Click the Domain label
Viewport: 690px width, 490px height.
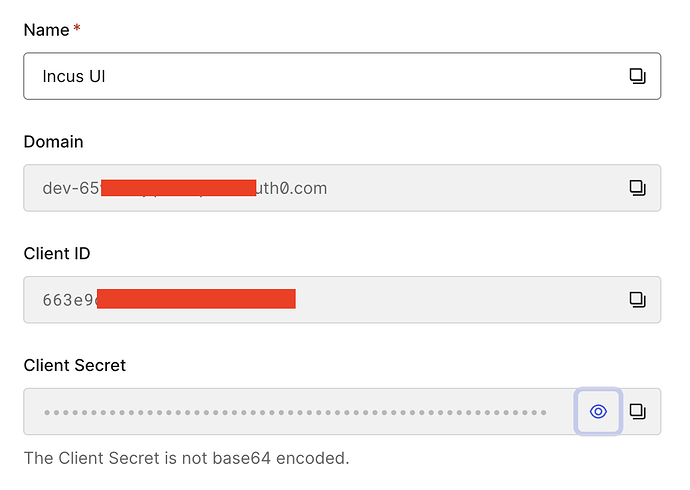tap(53, 142)
